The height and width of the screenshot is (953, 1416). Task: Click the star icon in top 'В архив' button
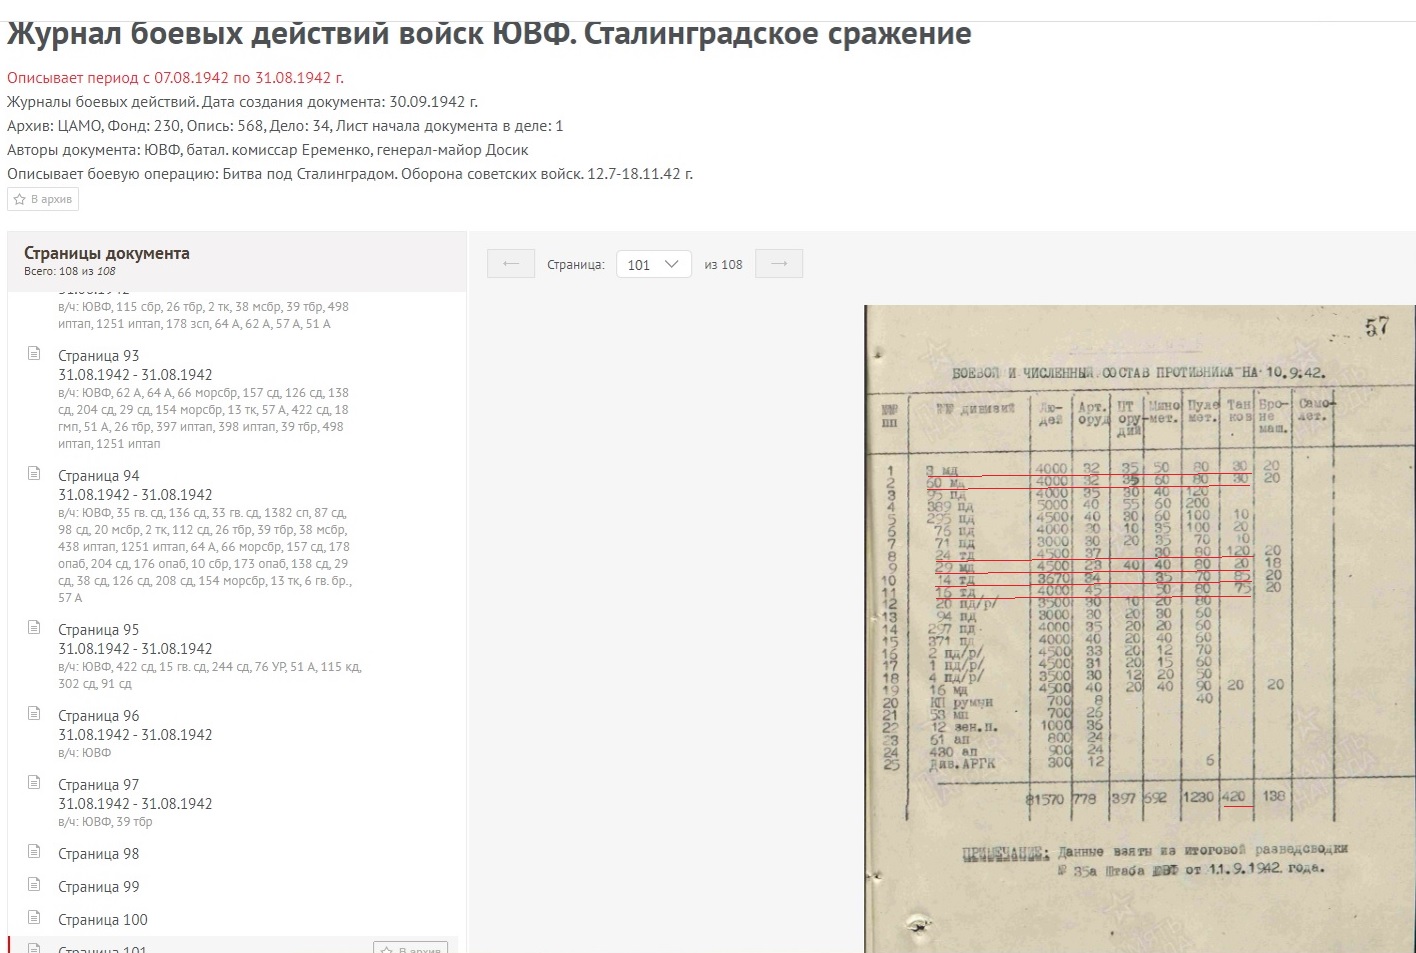19,199
